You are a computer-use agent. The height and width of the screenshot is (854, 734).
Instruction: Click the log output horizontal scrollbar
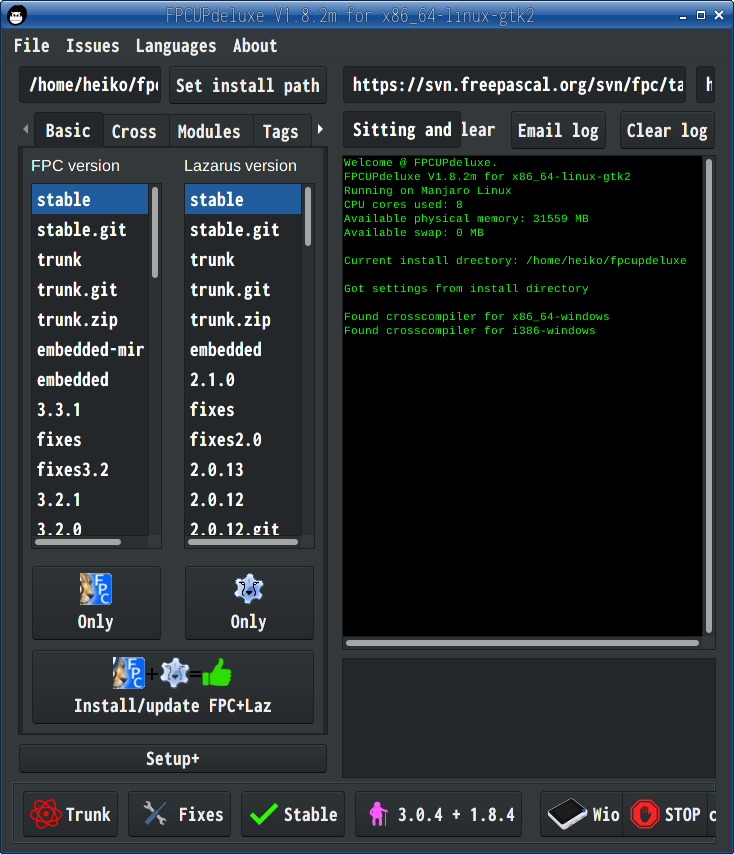tap(522, 643)
